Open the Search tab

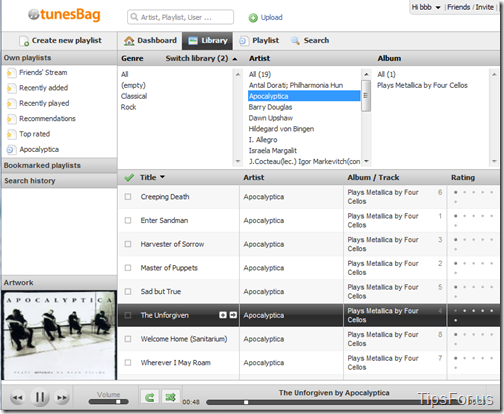click(x=310, y=41)
